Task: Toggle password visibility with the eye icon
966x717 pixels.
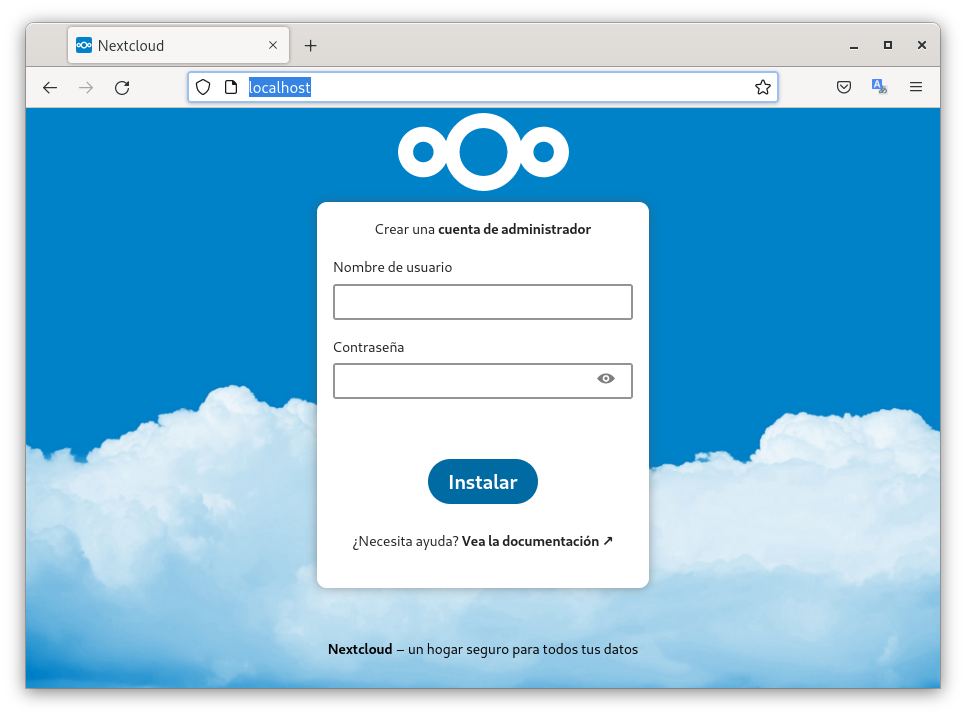Action: tap(605, 379)
